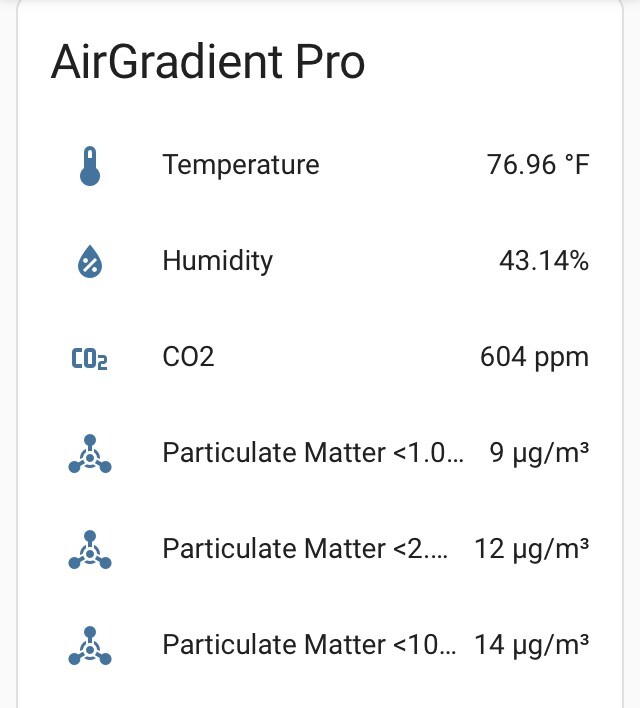This screenshot has height=708, width=640.
Task: Click the AirGradient Pro card title
Action: (x=208, y=62)
